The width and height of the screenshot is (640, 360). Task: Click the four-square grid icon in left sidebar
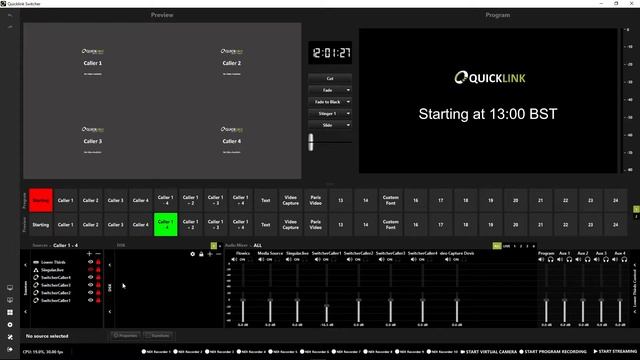tap(10, 312)
